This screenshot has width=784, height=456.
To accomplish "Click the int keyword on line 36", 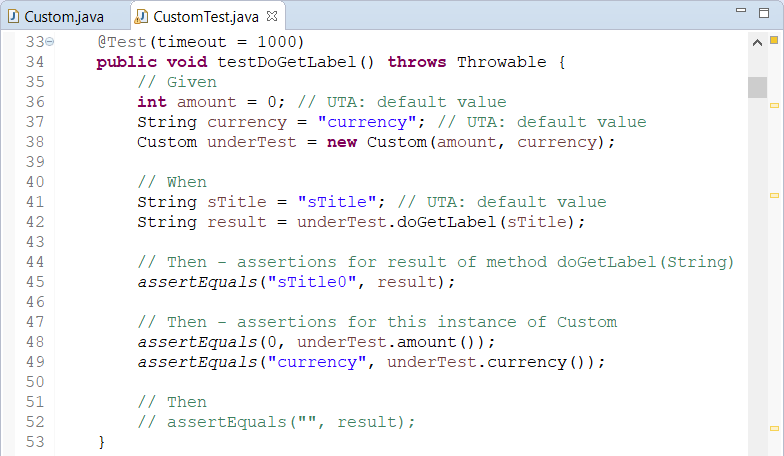I will pyautogui.click(x=152, y=102).
